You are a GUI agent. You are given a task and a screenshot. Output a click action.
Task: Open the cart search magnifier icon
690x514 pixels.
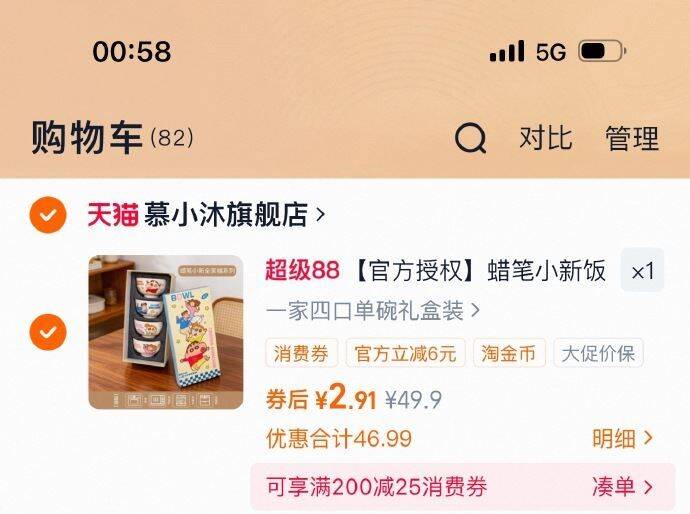tap(470, 138)
